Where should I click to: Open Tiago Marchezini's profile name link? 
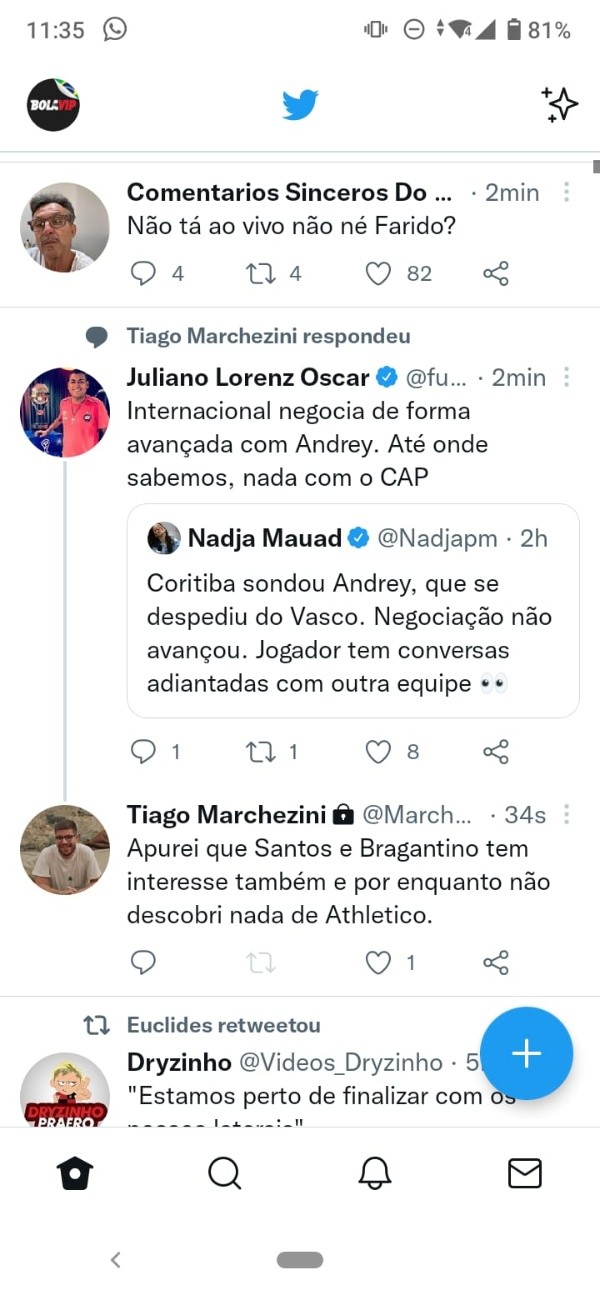coord(226,815)
